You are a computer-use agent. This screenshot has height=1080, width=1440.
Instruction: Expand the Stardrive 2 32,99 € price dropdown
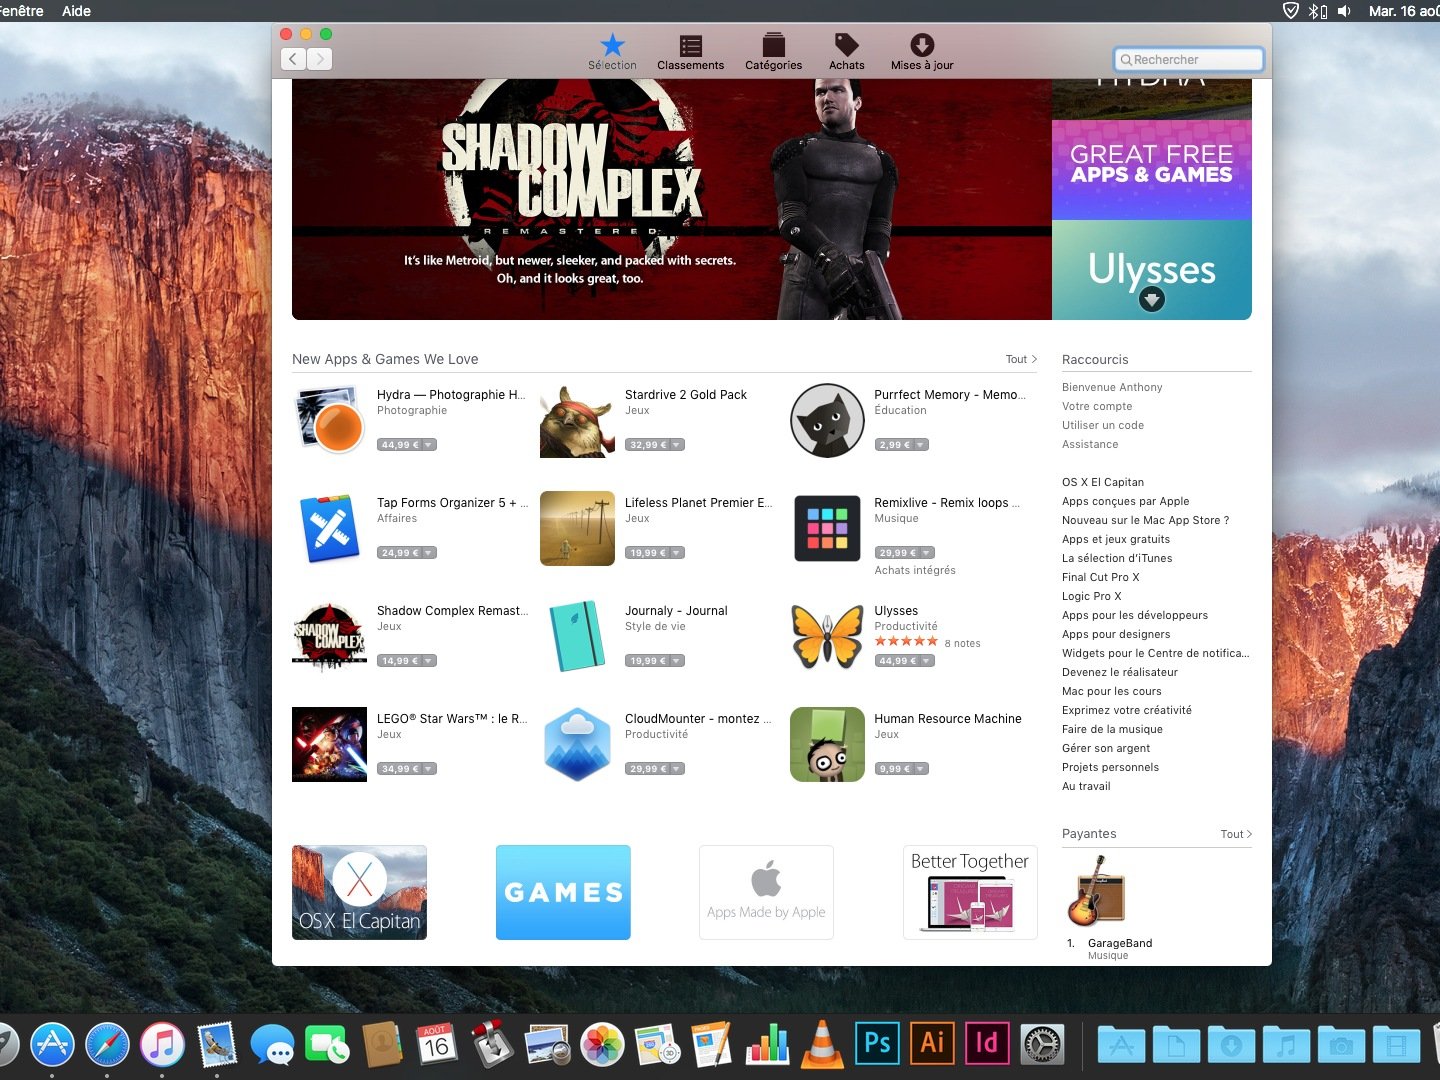click(676, 445)
